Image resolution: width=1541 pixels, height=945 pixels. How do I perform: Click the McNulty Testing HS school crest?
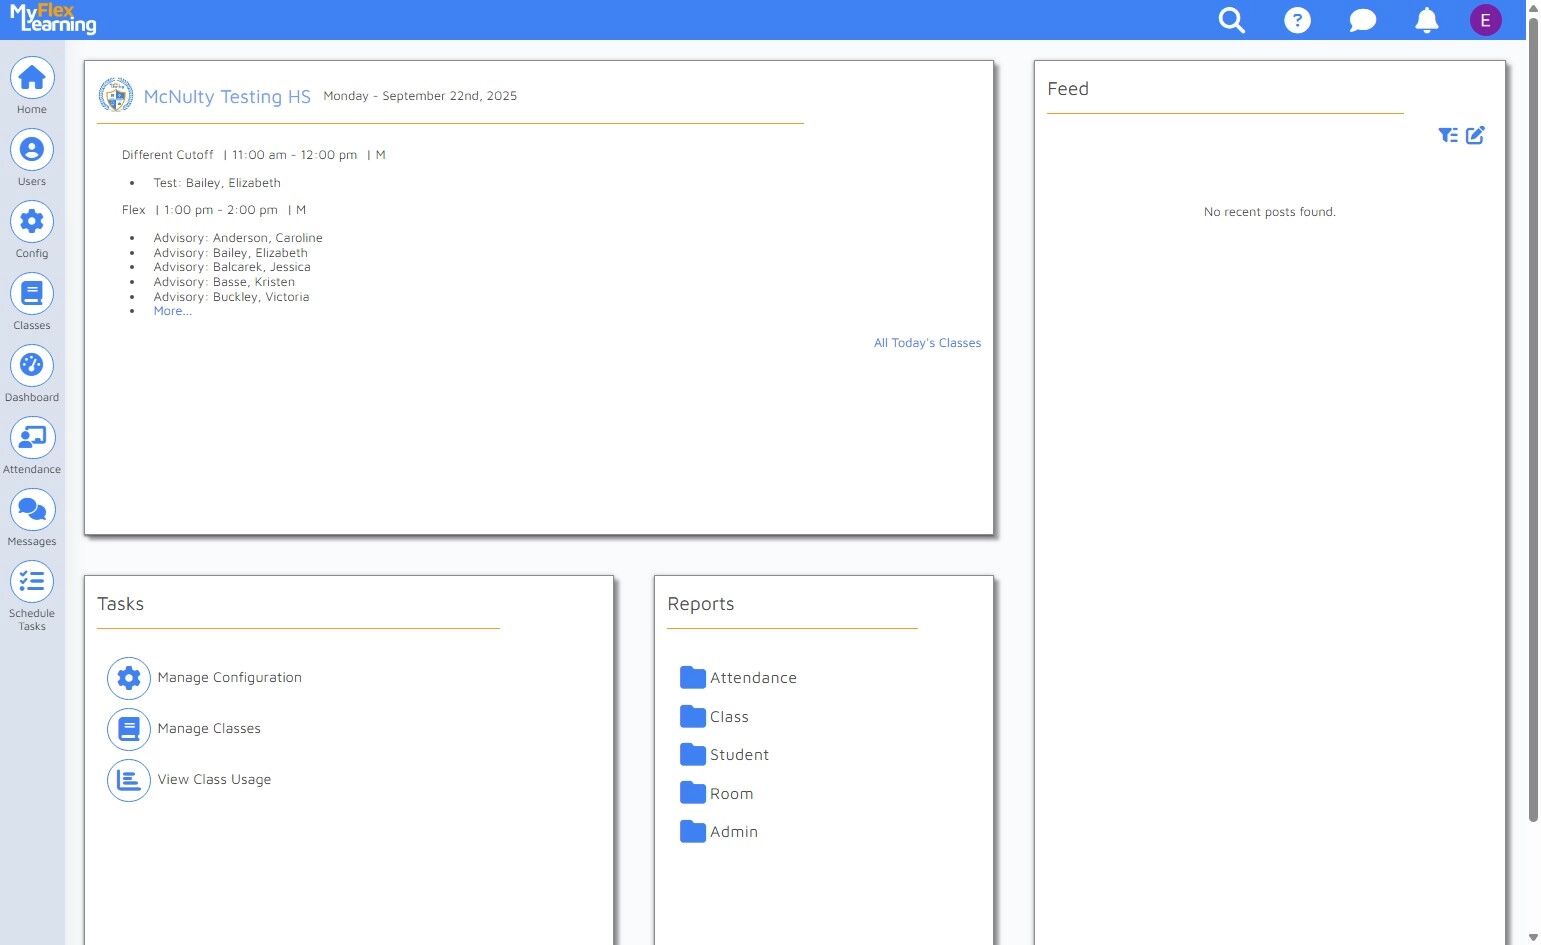click(x=116, y=95)
